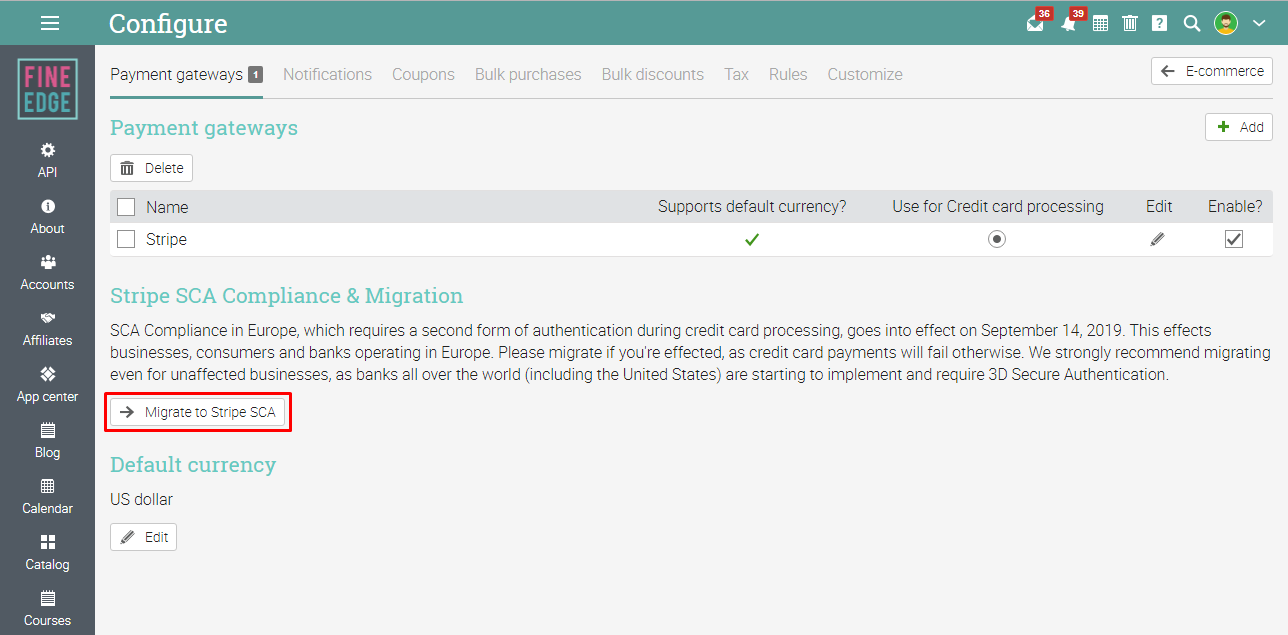The width and height of the screenshot is (1288, 635).
Task: Open notifications bell with 39 badge
Action: click(1070, 22)
